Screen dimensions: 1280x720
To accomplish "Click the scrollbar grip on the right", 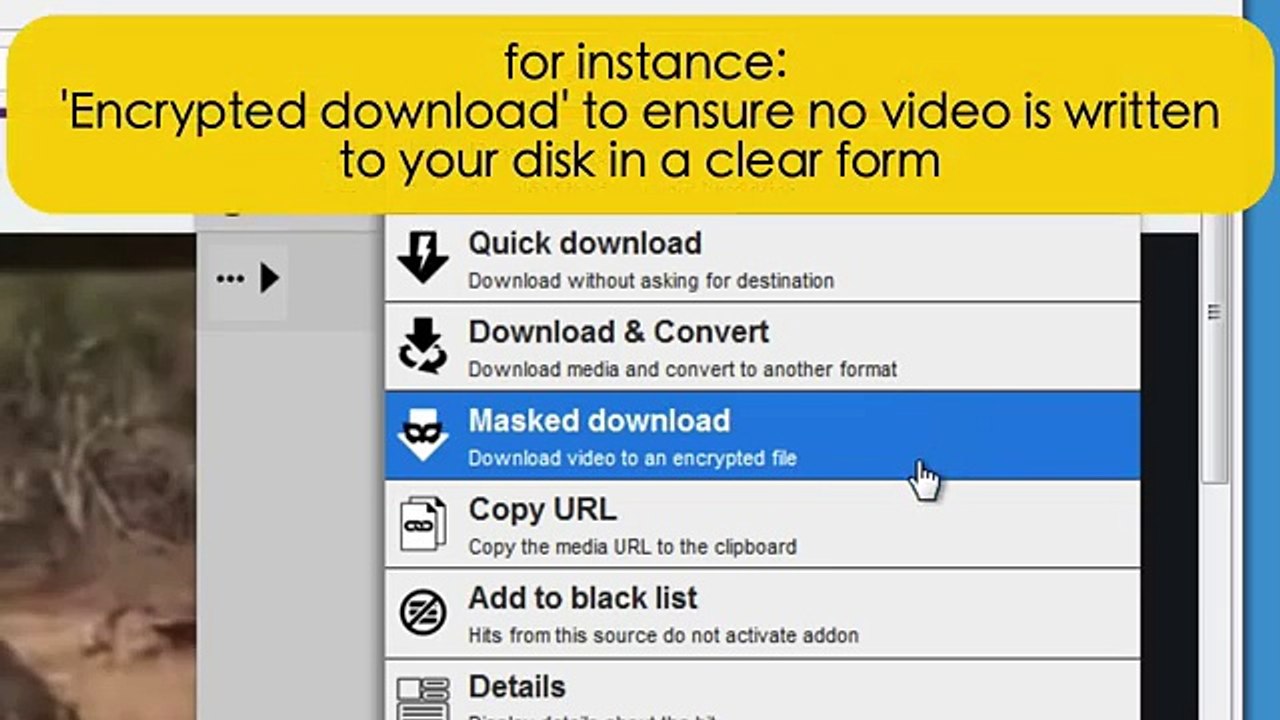I will point(1214,312).
